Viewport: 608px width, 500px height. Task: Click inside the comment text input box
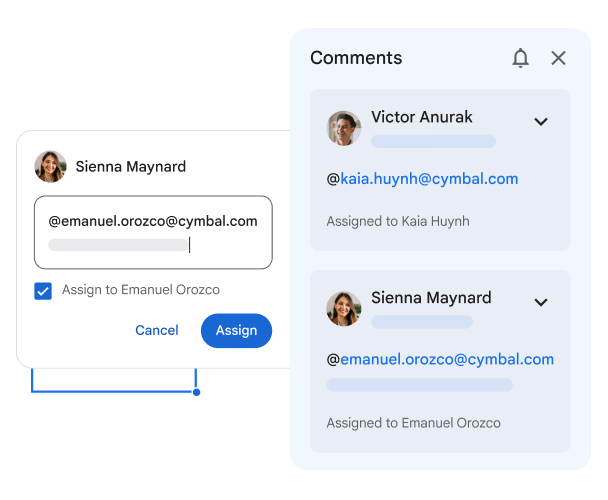(x=152, y=233)
